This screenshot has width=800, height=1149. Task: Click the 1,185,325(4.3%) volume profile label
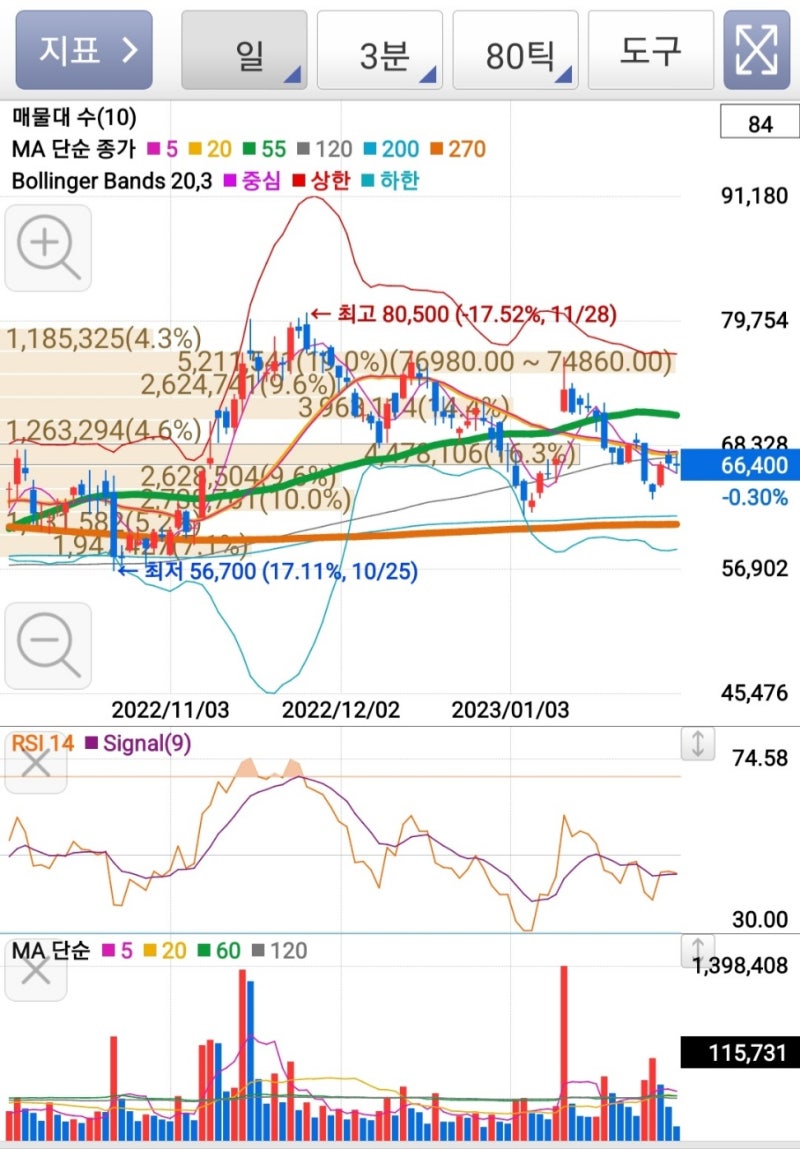click(x=104, y=339)
